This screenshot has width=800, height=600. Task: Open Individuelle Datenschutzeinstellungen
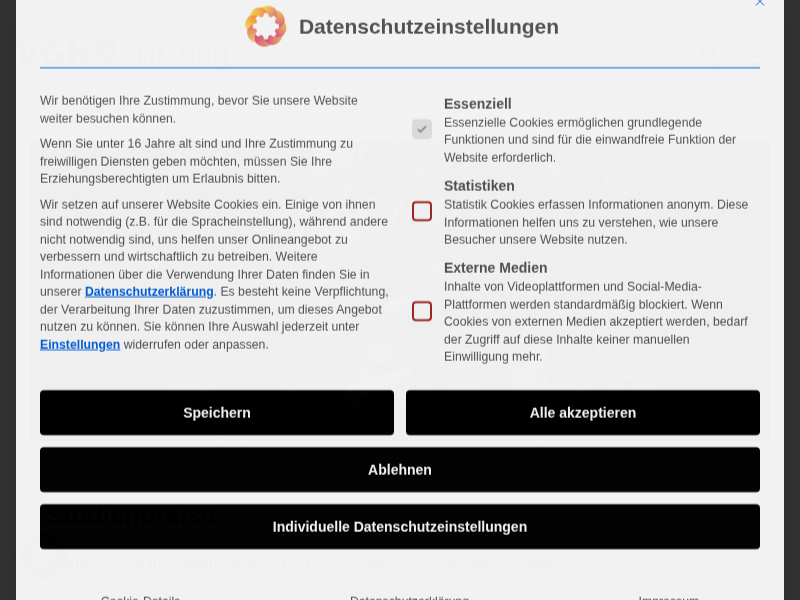click(400, 527)
